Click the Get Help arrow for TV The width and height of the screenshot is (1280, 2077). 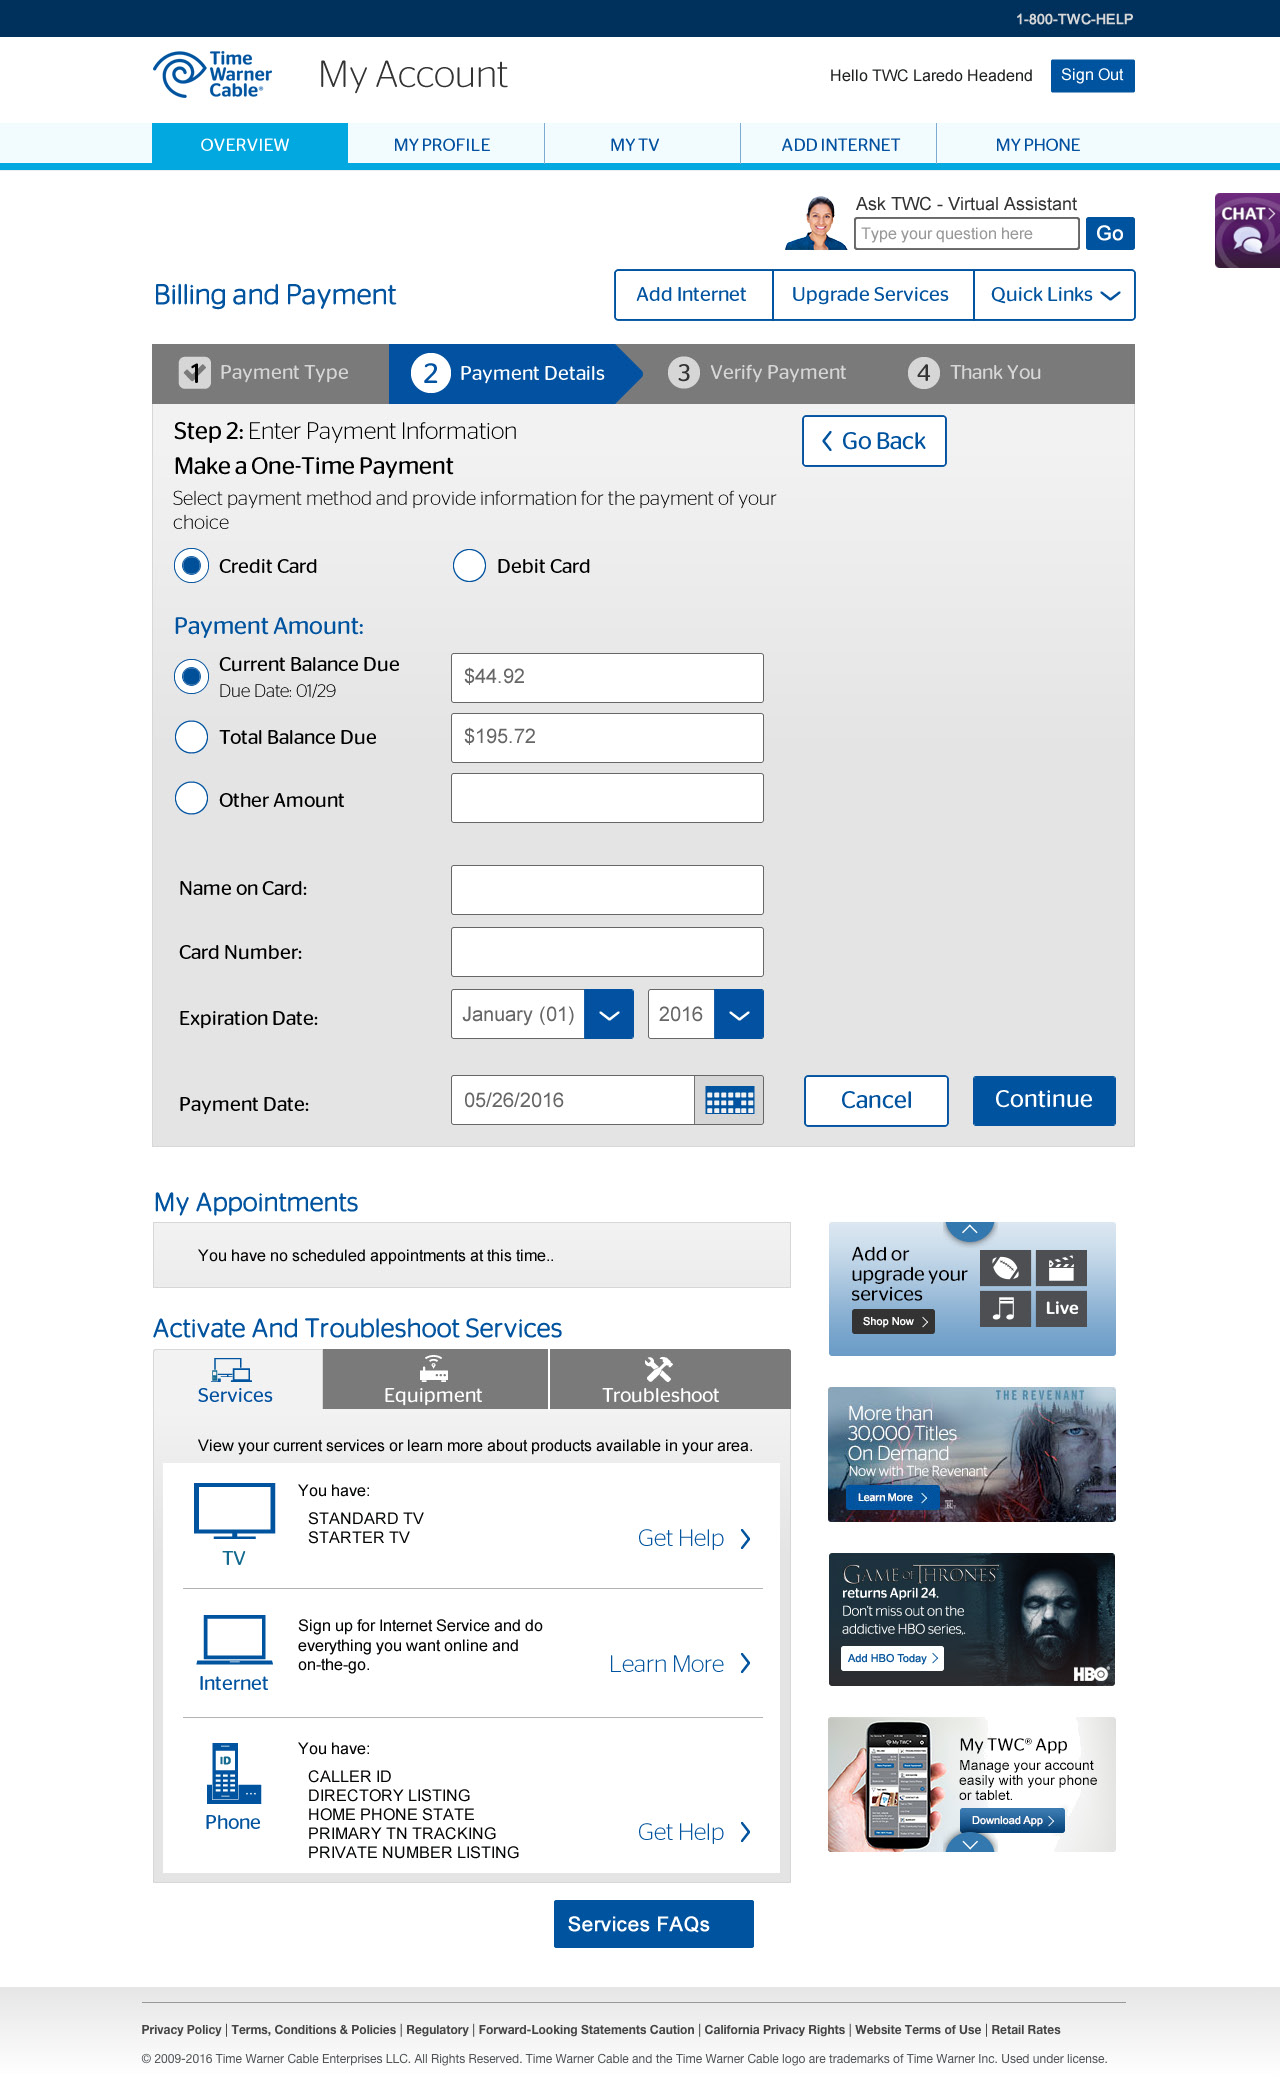(745, 1539)
